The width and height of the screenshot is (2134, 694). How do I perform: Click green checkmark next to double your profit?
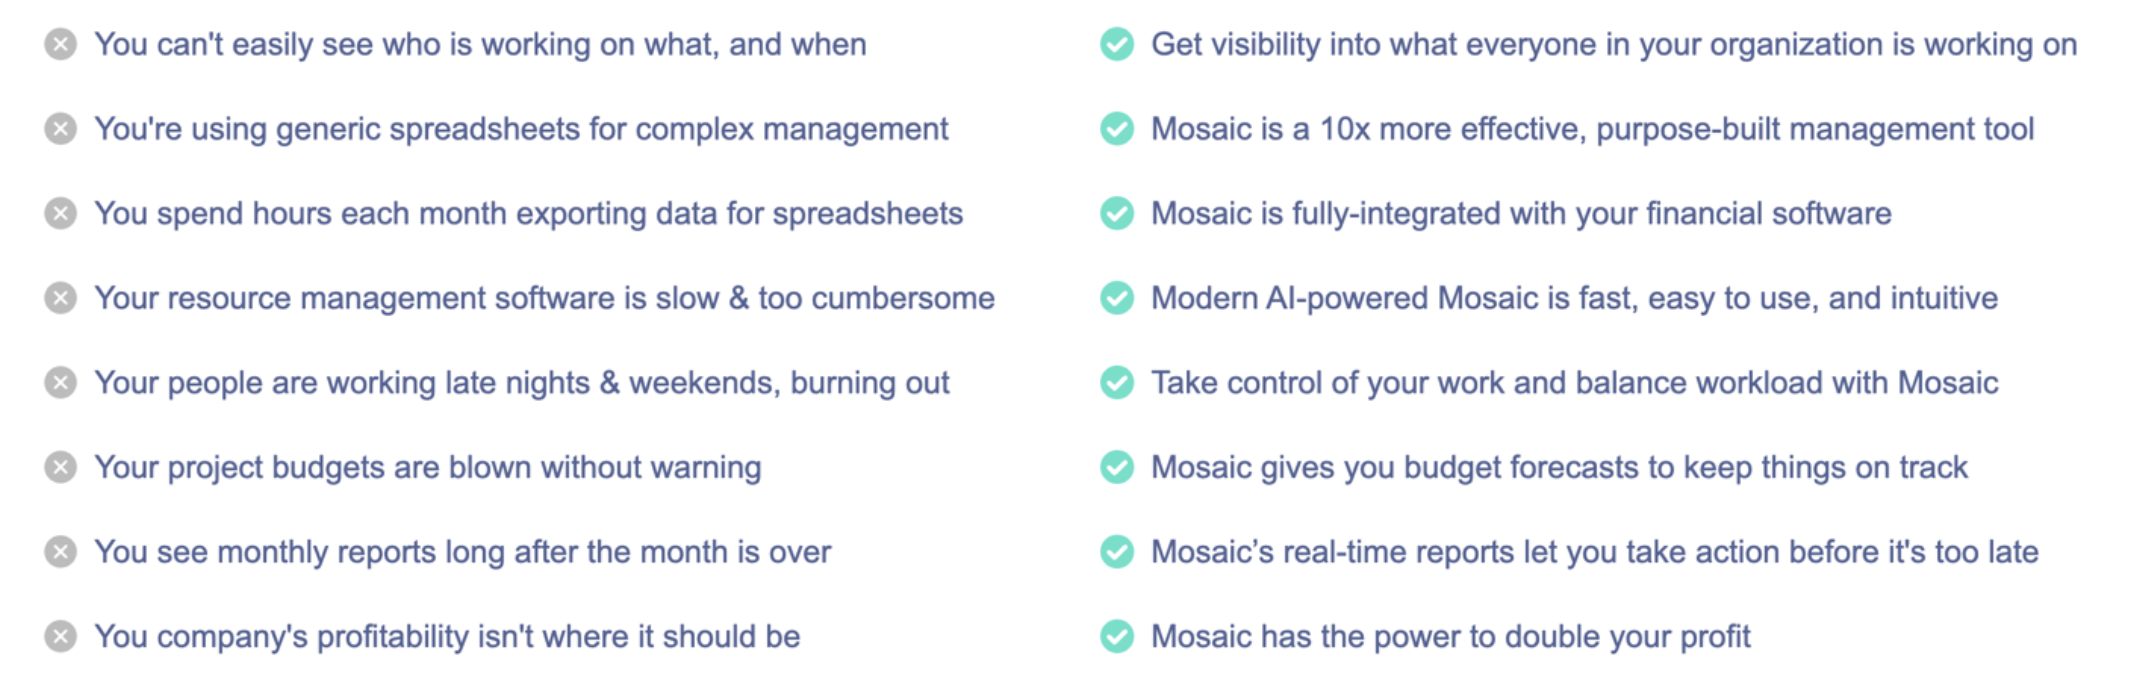[1117, 636]
